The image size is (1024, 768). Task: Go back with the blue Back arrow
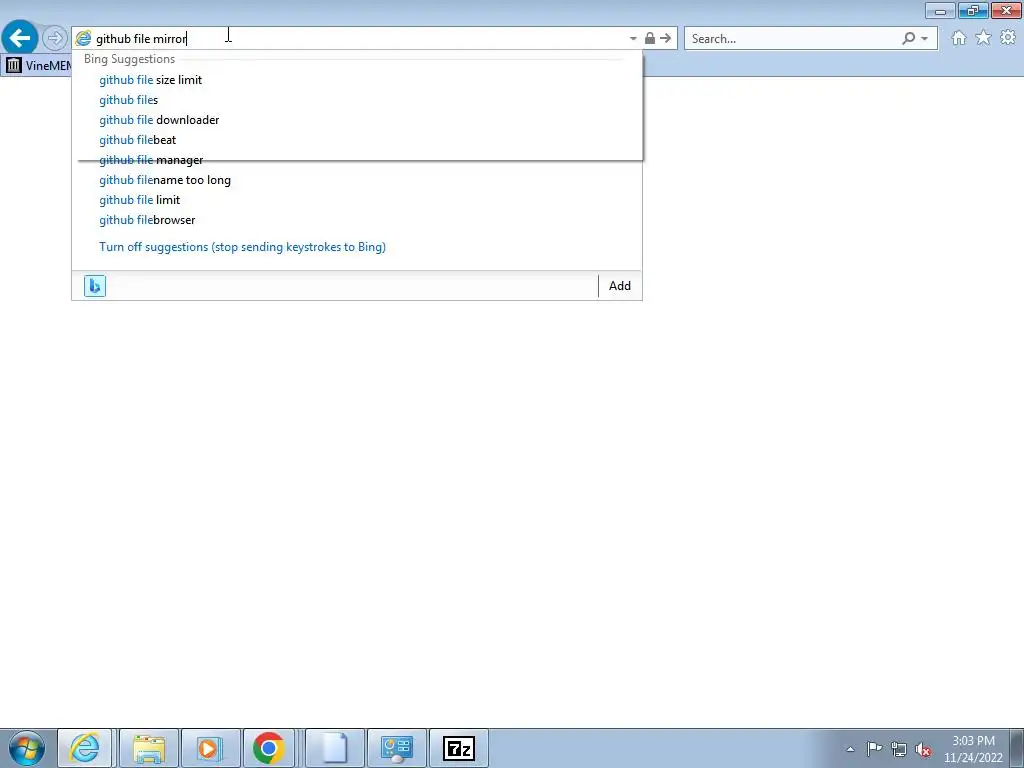20,38
